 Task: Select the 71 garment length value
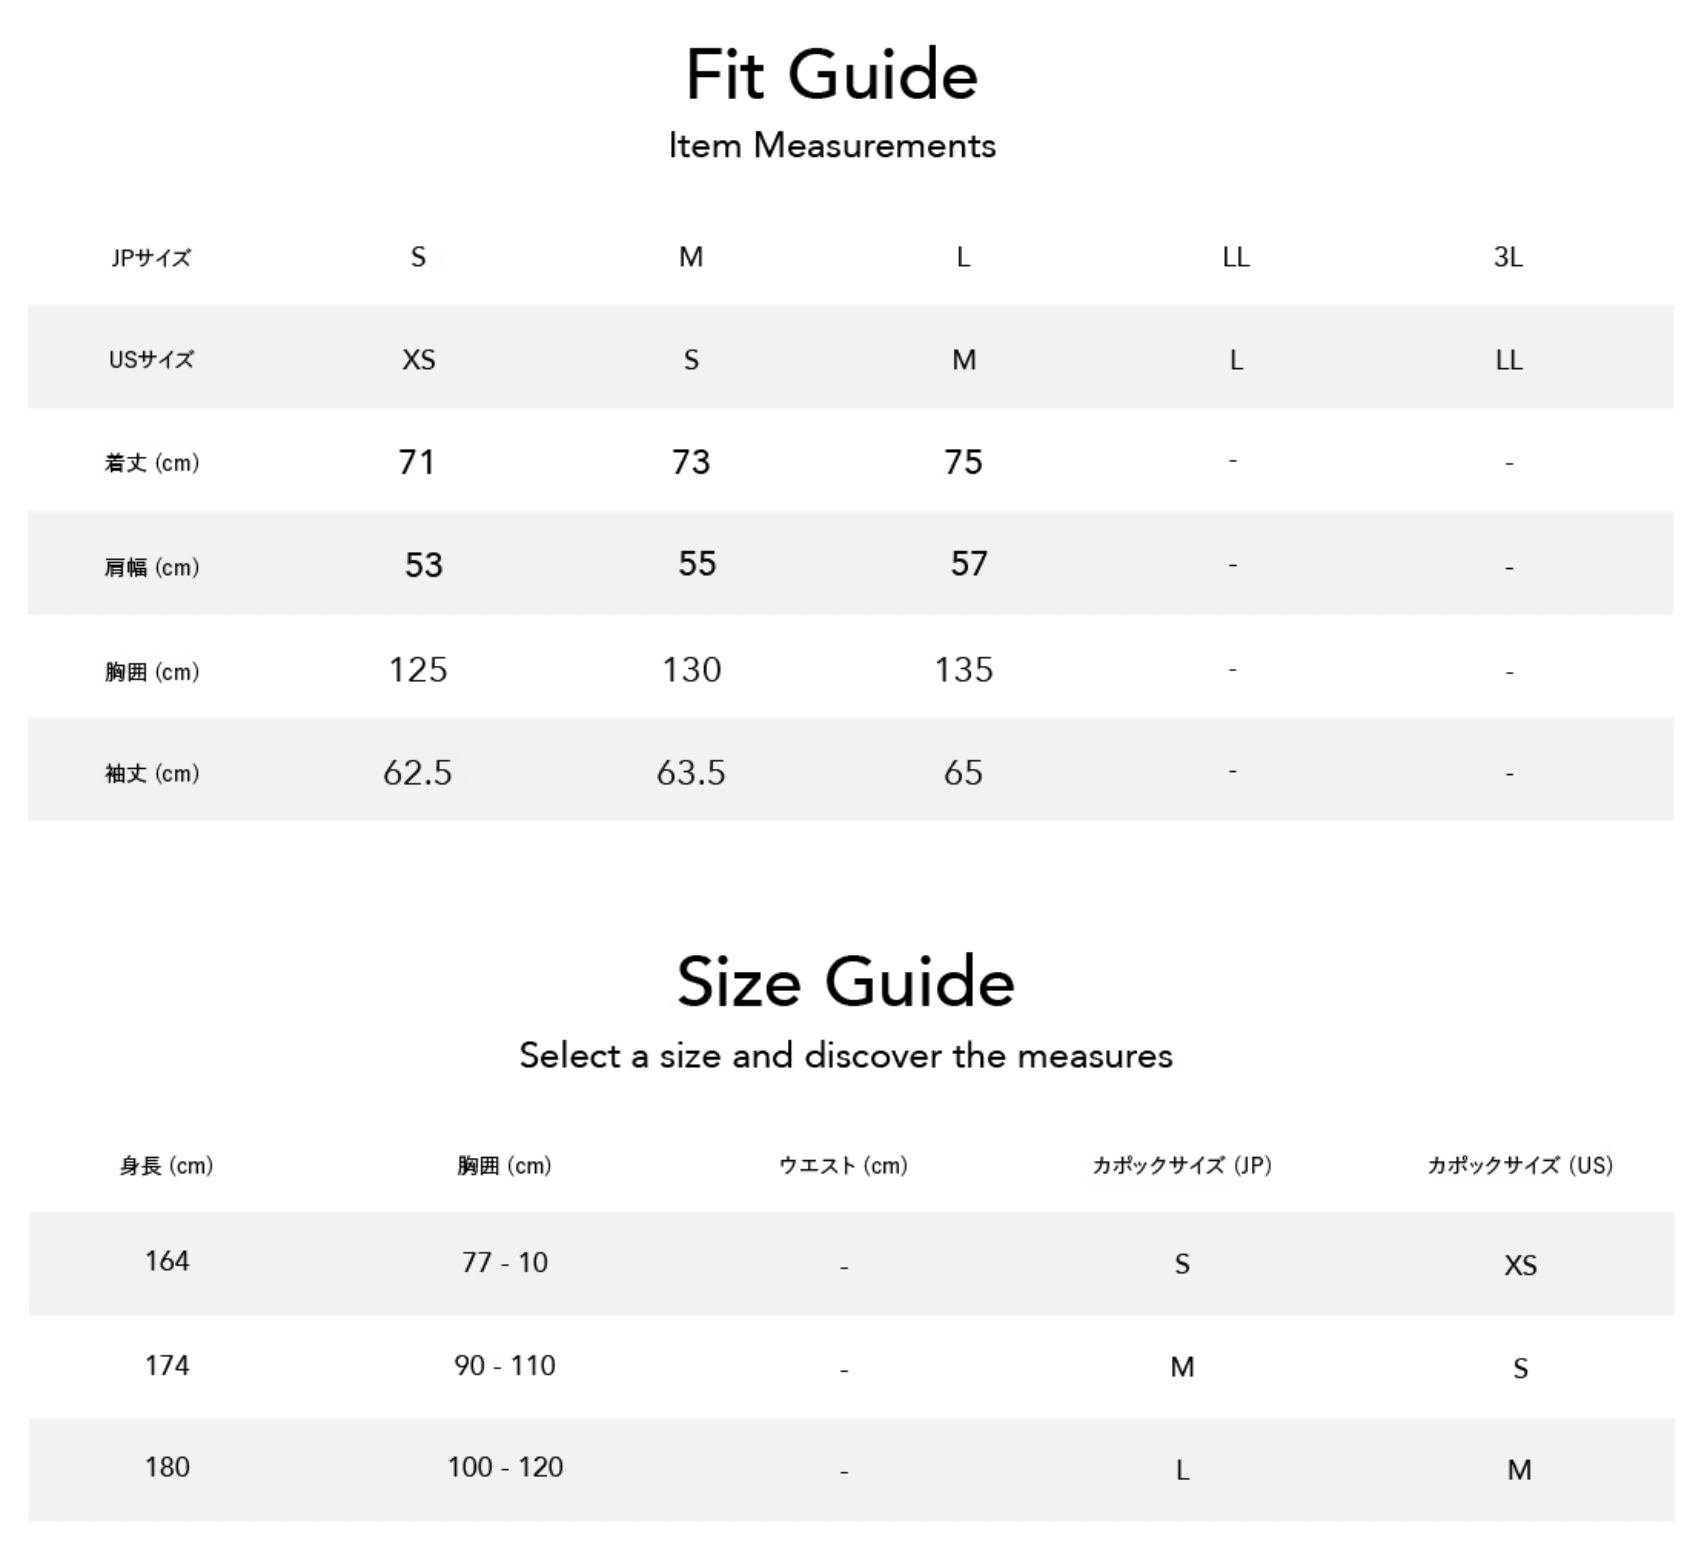pyautogui.click(x=416, y=462)
